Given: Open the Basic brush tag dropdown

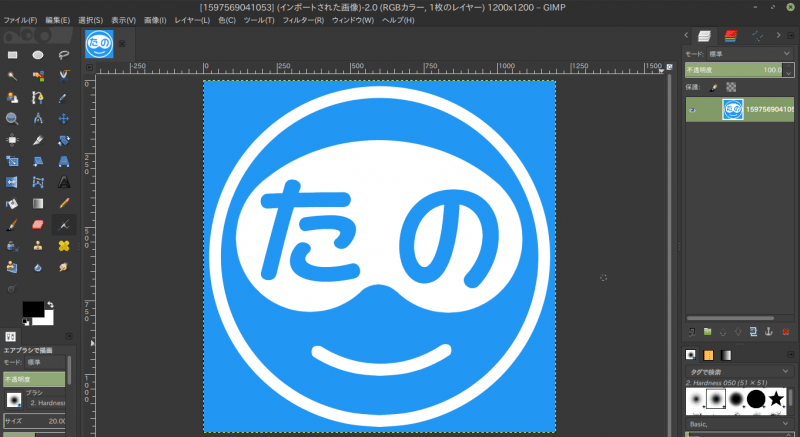Looking at the screenshot, I should click(x=740, y=423).
